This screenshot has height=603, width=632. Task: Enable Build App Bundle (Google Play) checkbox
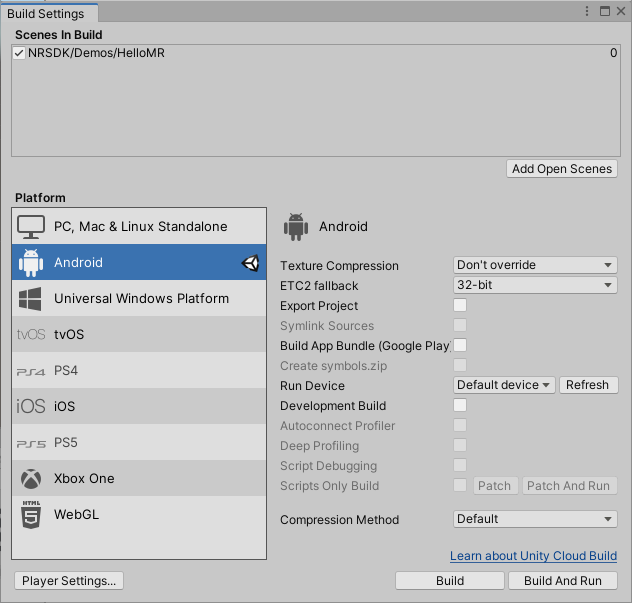click(460, 345)
